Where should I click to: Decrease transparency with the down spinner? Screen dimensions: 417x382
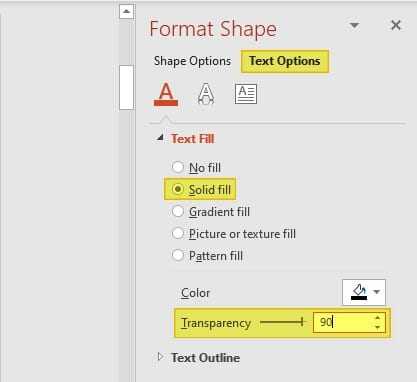(x=377, y=327)
